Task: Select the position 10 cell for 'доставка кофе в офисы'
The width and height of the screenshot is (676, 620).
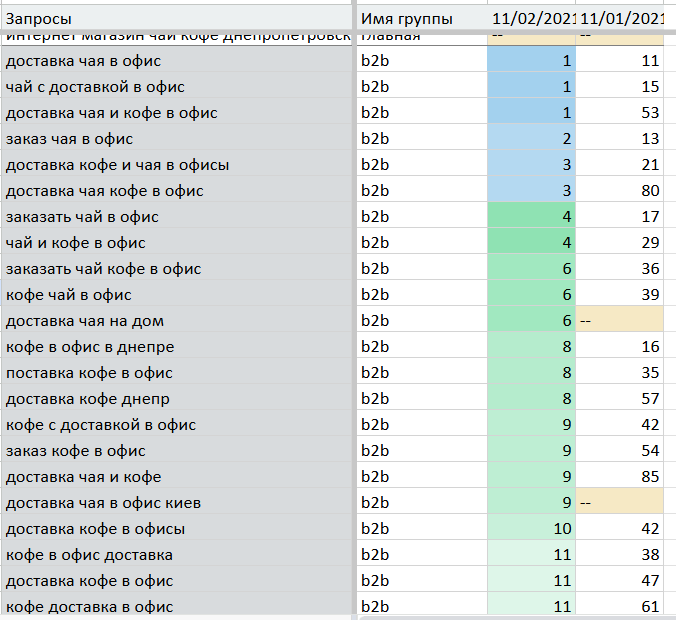Action: click(532, 529)
